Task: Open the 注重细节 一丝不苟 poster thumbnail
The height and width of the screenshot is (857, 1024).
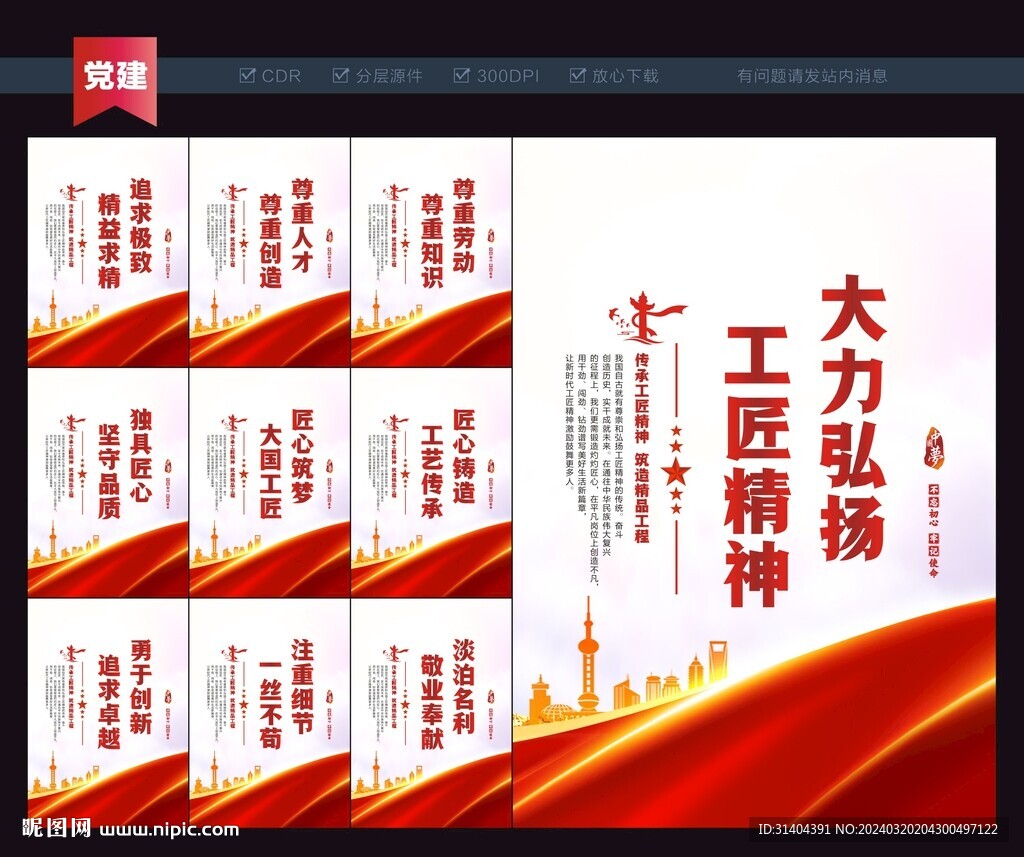Action: coord(269,713)
